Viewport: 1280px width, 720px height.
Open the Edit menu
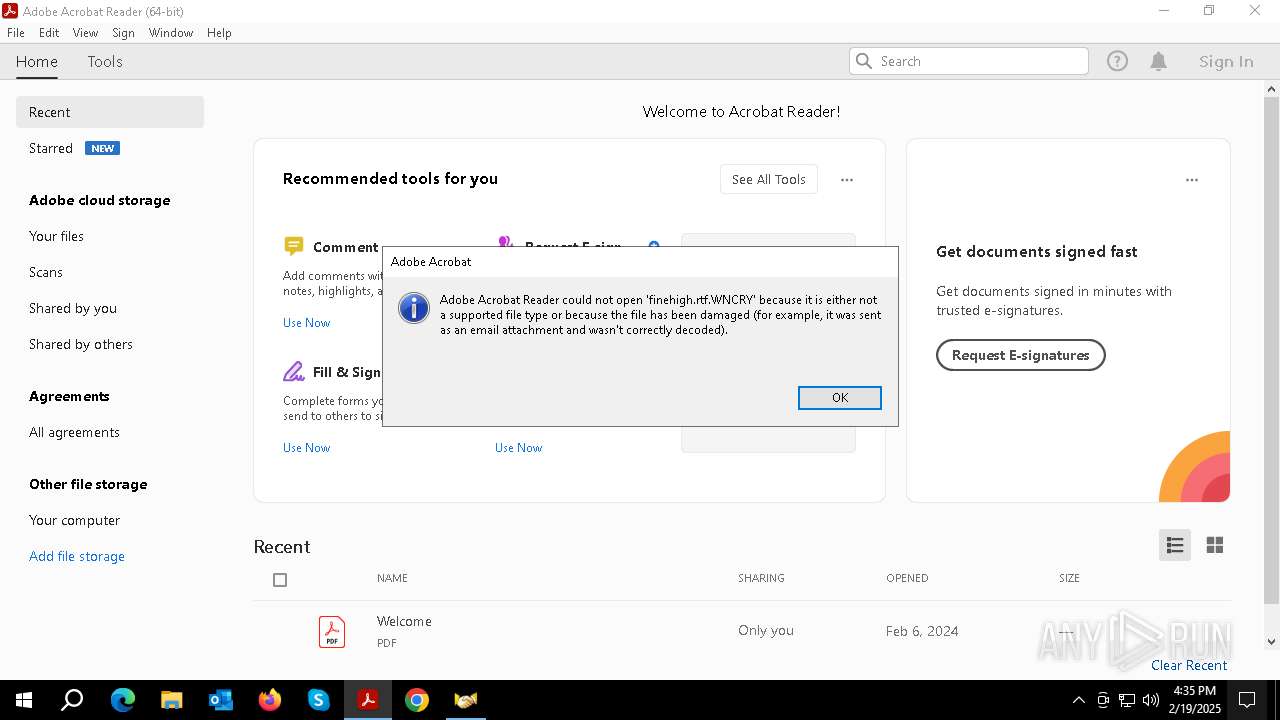(49, 33)
